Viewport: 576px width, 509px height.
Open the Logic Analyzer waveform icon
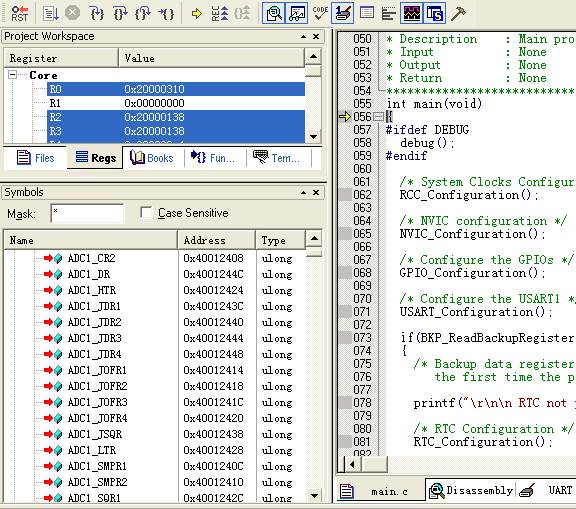point(412,14)
